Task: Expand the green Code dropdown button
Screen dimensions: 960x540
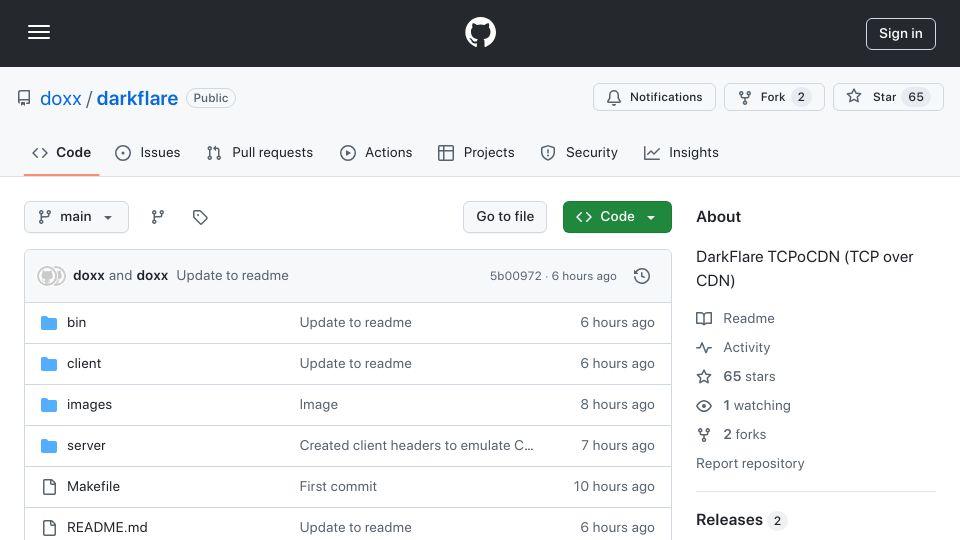Action: [617, 217]
